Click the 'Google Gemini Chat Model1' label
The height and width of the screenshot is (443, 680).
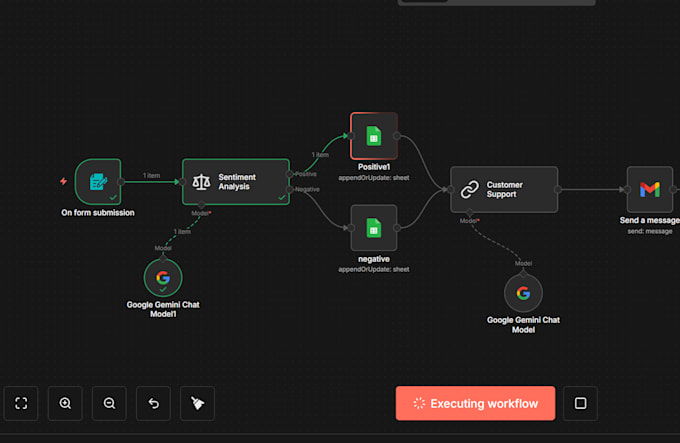coord(163,309)
